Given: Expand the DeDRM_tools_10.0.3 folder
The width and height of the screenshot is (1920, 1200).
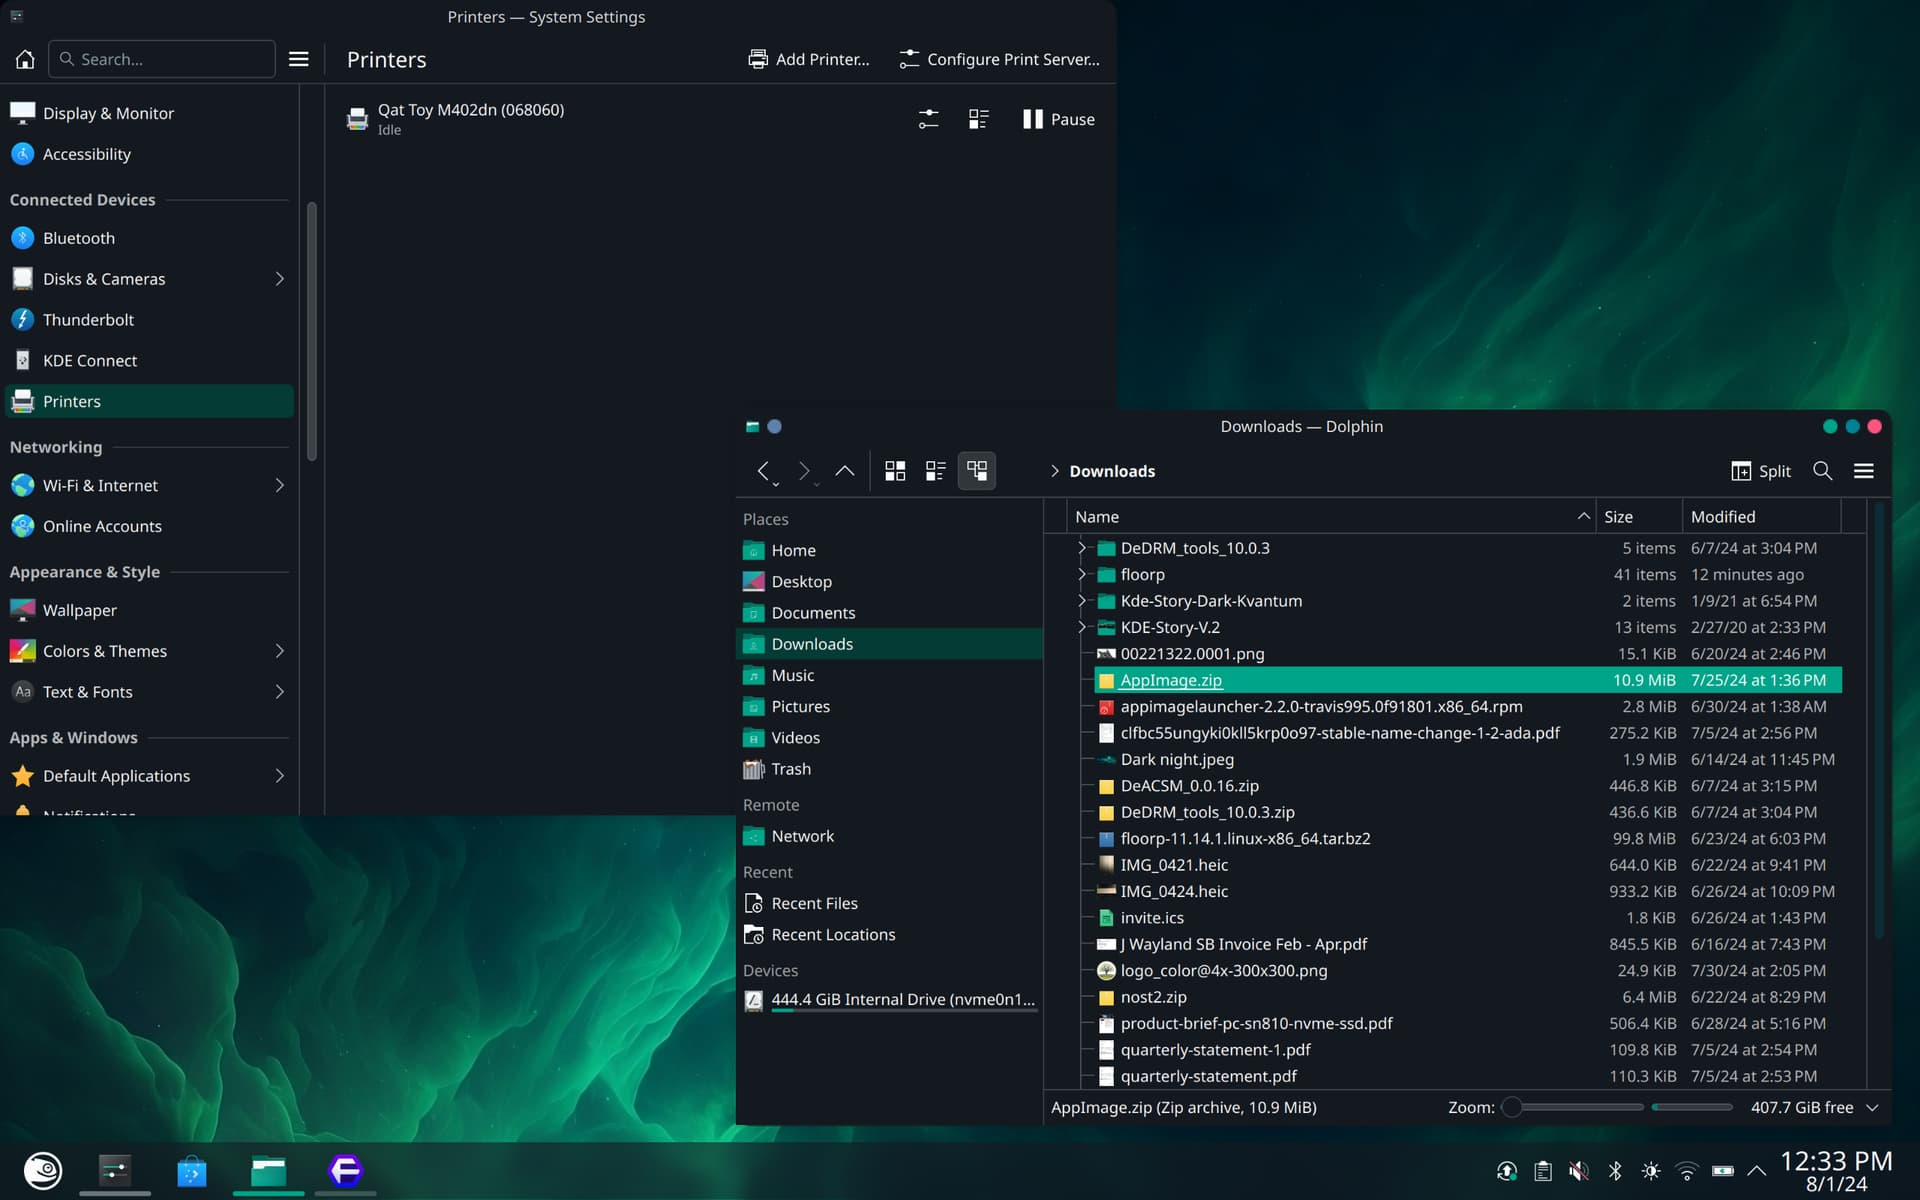Looking at the screenshot, I should tap(1081, 548).
